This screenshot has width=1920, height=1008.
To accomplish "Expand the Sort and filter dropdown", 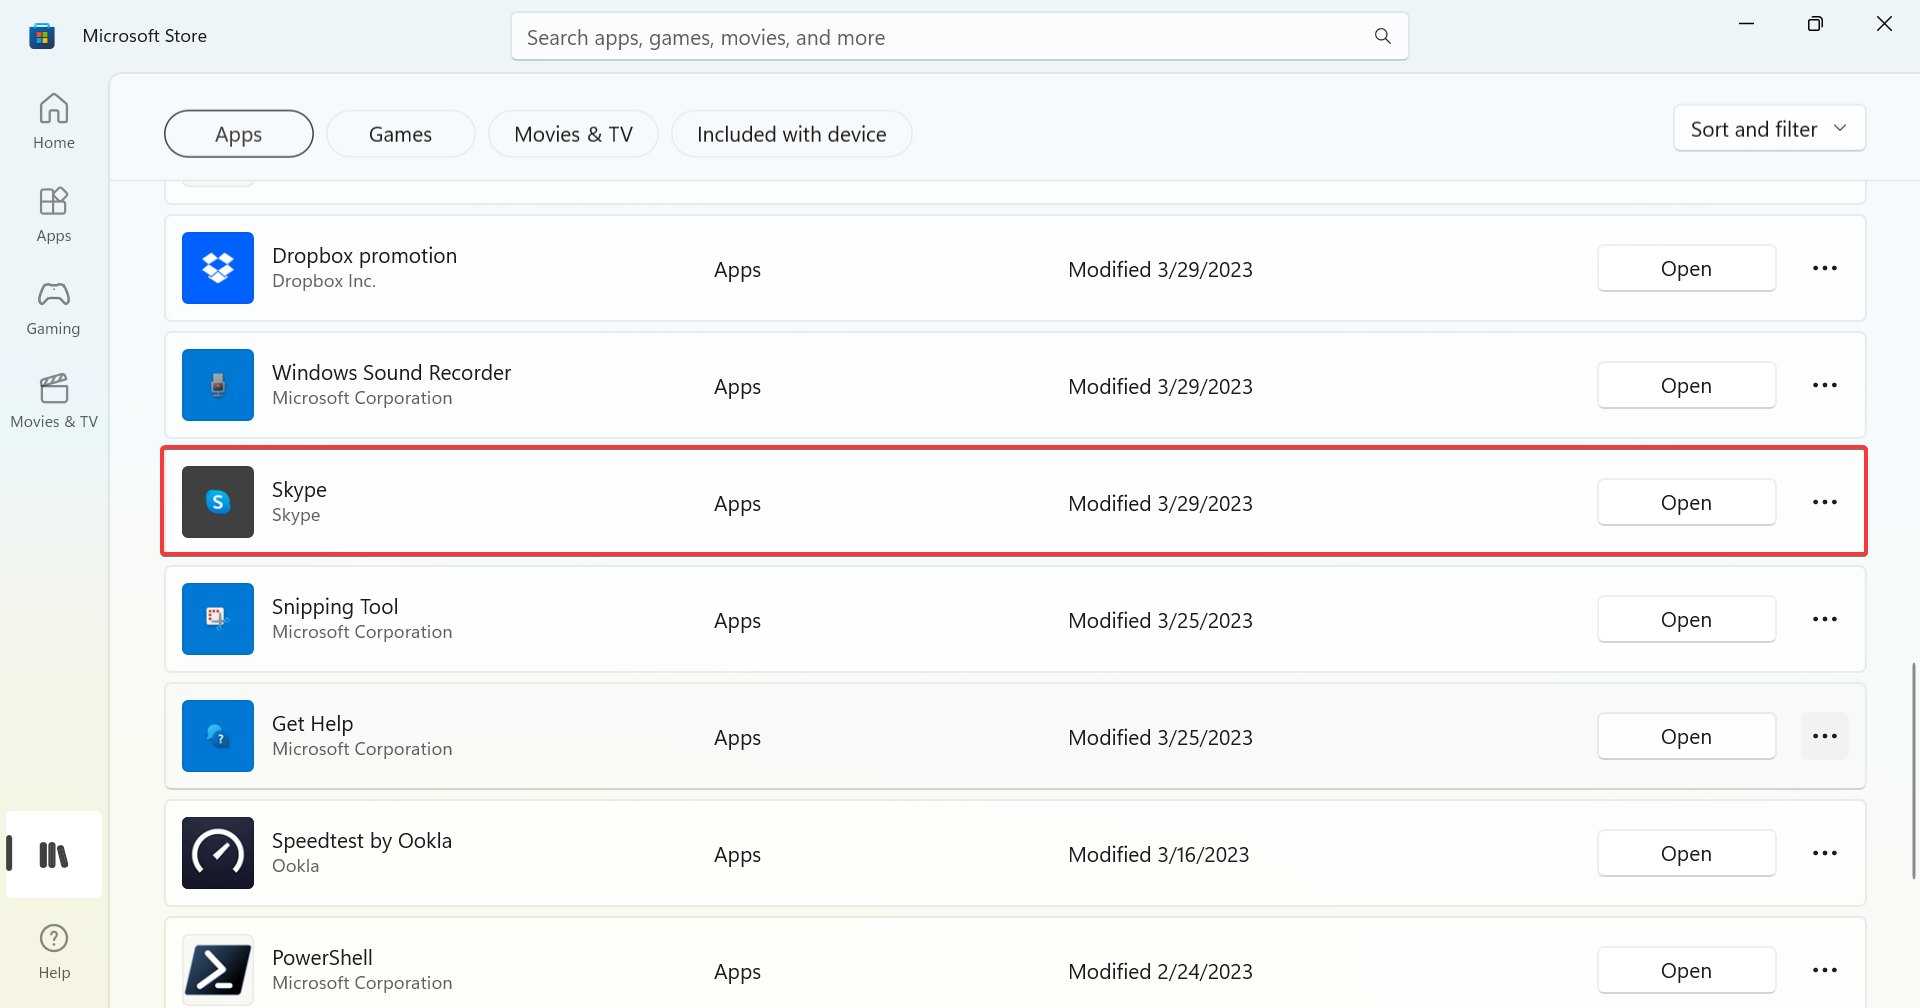I will (1769, 129).
